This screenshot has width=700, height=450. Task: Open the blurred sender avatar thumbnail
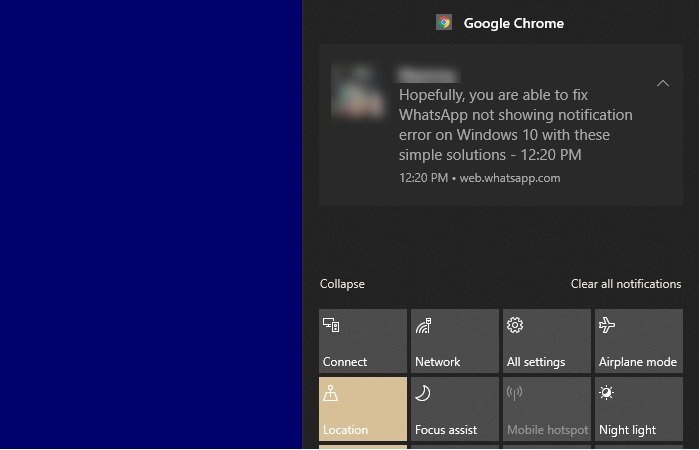pyautogui.click(x=358, y=92)
